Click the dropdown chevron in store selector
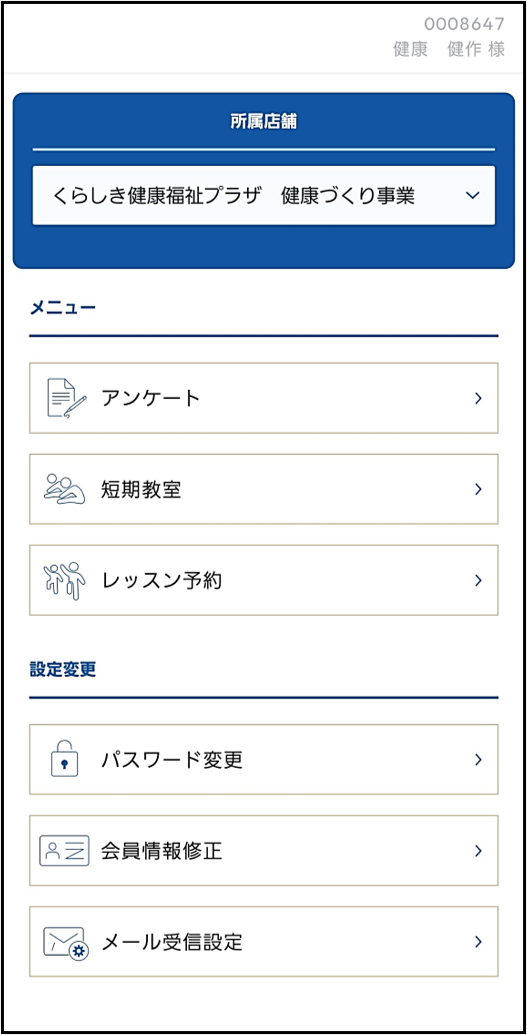This screenshot has height=1035, width=527. click(472, 195)
